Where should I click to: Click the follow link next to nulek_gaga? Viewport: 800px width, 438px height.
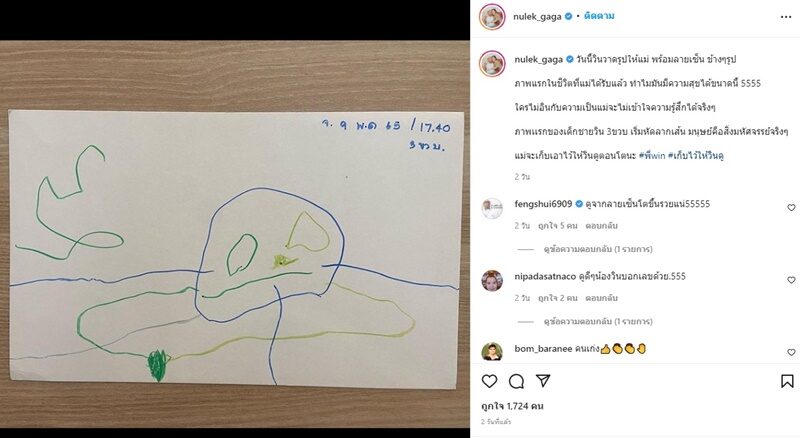(599, 16)
